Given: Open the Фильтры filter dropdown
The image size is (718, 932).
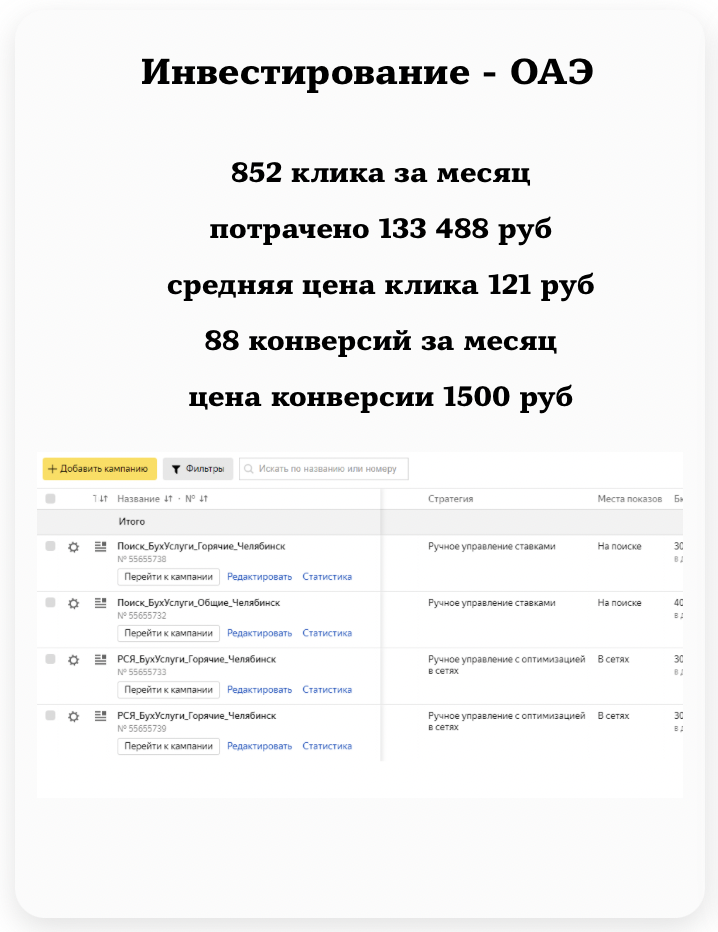Looking at the screenshot, I should (x=198, y=468).
